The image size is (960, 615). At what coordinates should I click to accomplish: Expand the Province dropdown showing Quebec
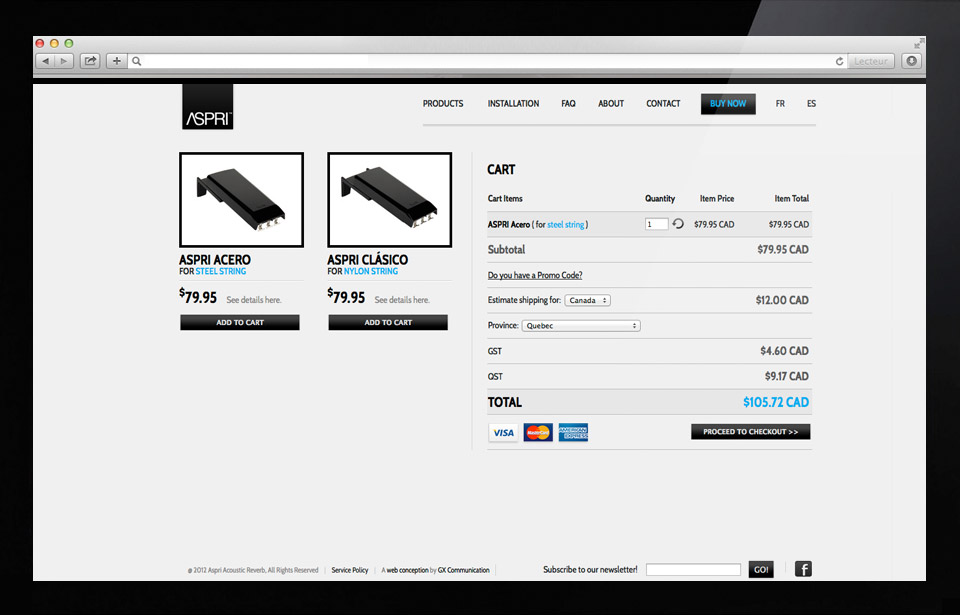(580, 325)
